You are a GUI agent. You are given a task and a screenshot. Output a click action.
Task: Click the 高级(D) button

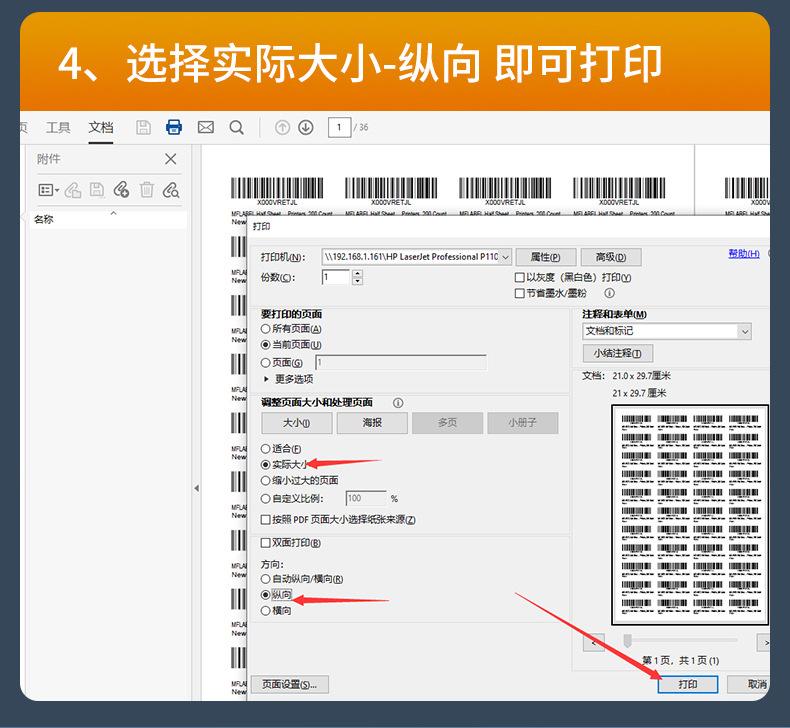point(611,257)
